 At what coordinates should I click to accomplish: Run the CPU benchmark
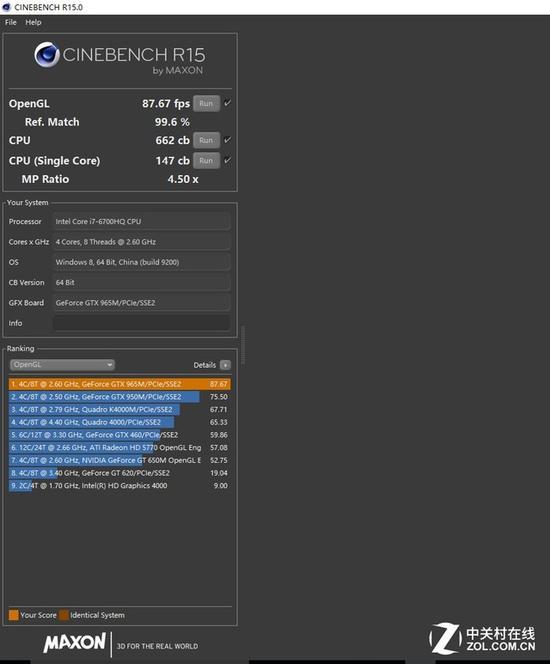coord(207,140)
